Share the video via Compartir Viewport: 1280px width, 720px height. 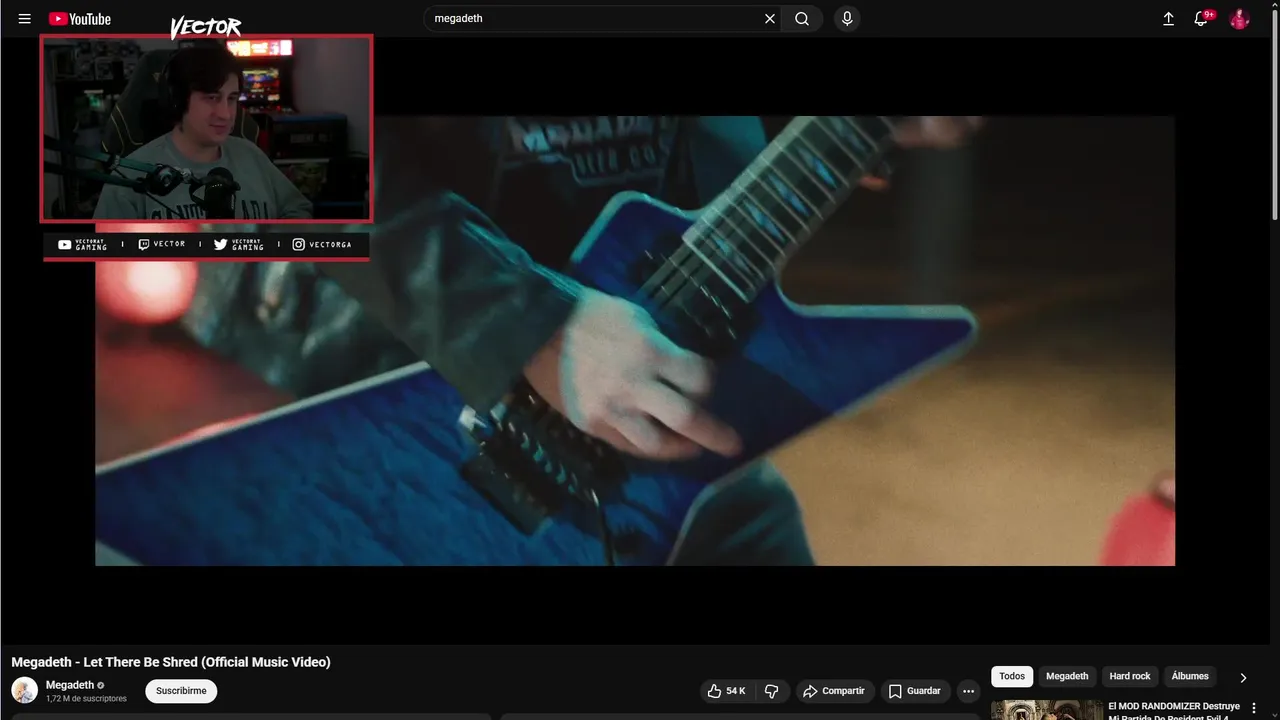coord(835,691)
